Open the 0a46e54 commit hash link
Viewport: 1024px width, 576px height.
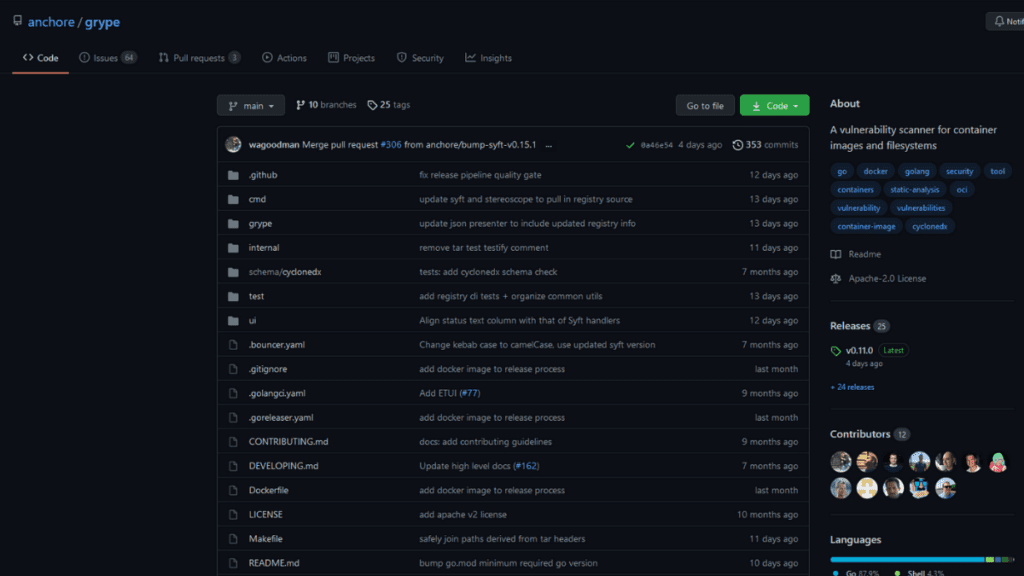[x=656, y=145]
